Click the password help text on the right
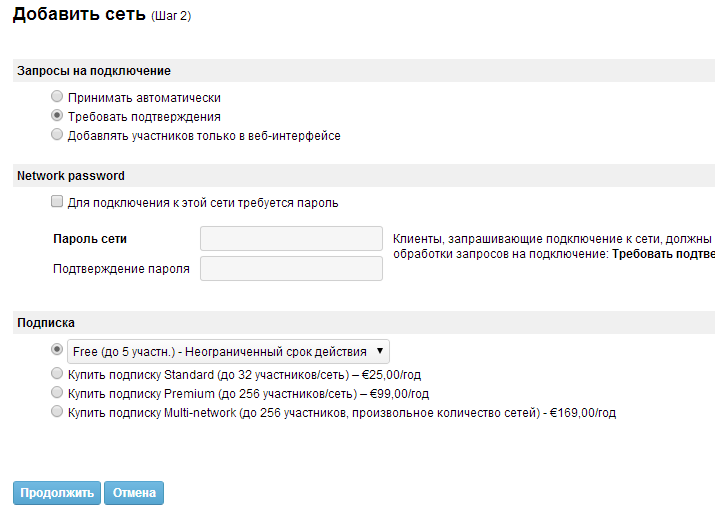This screenshot has width=715, height=511. (552, 247)
